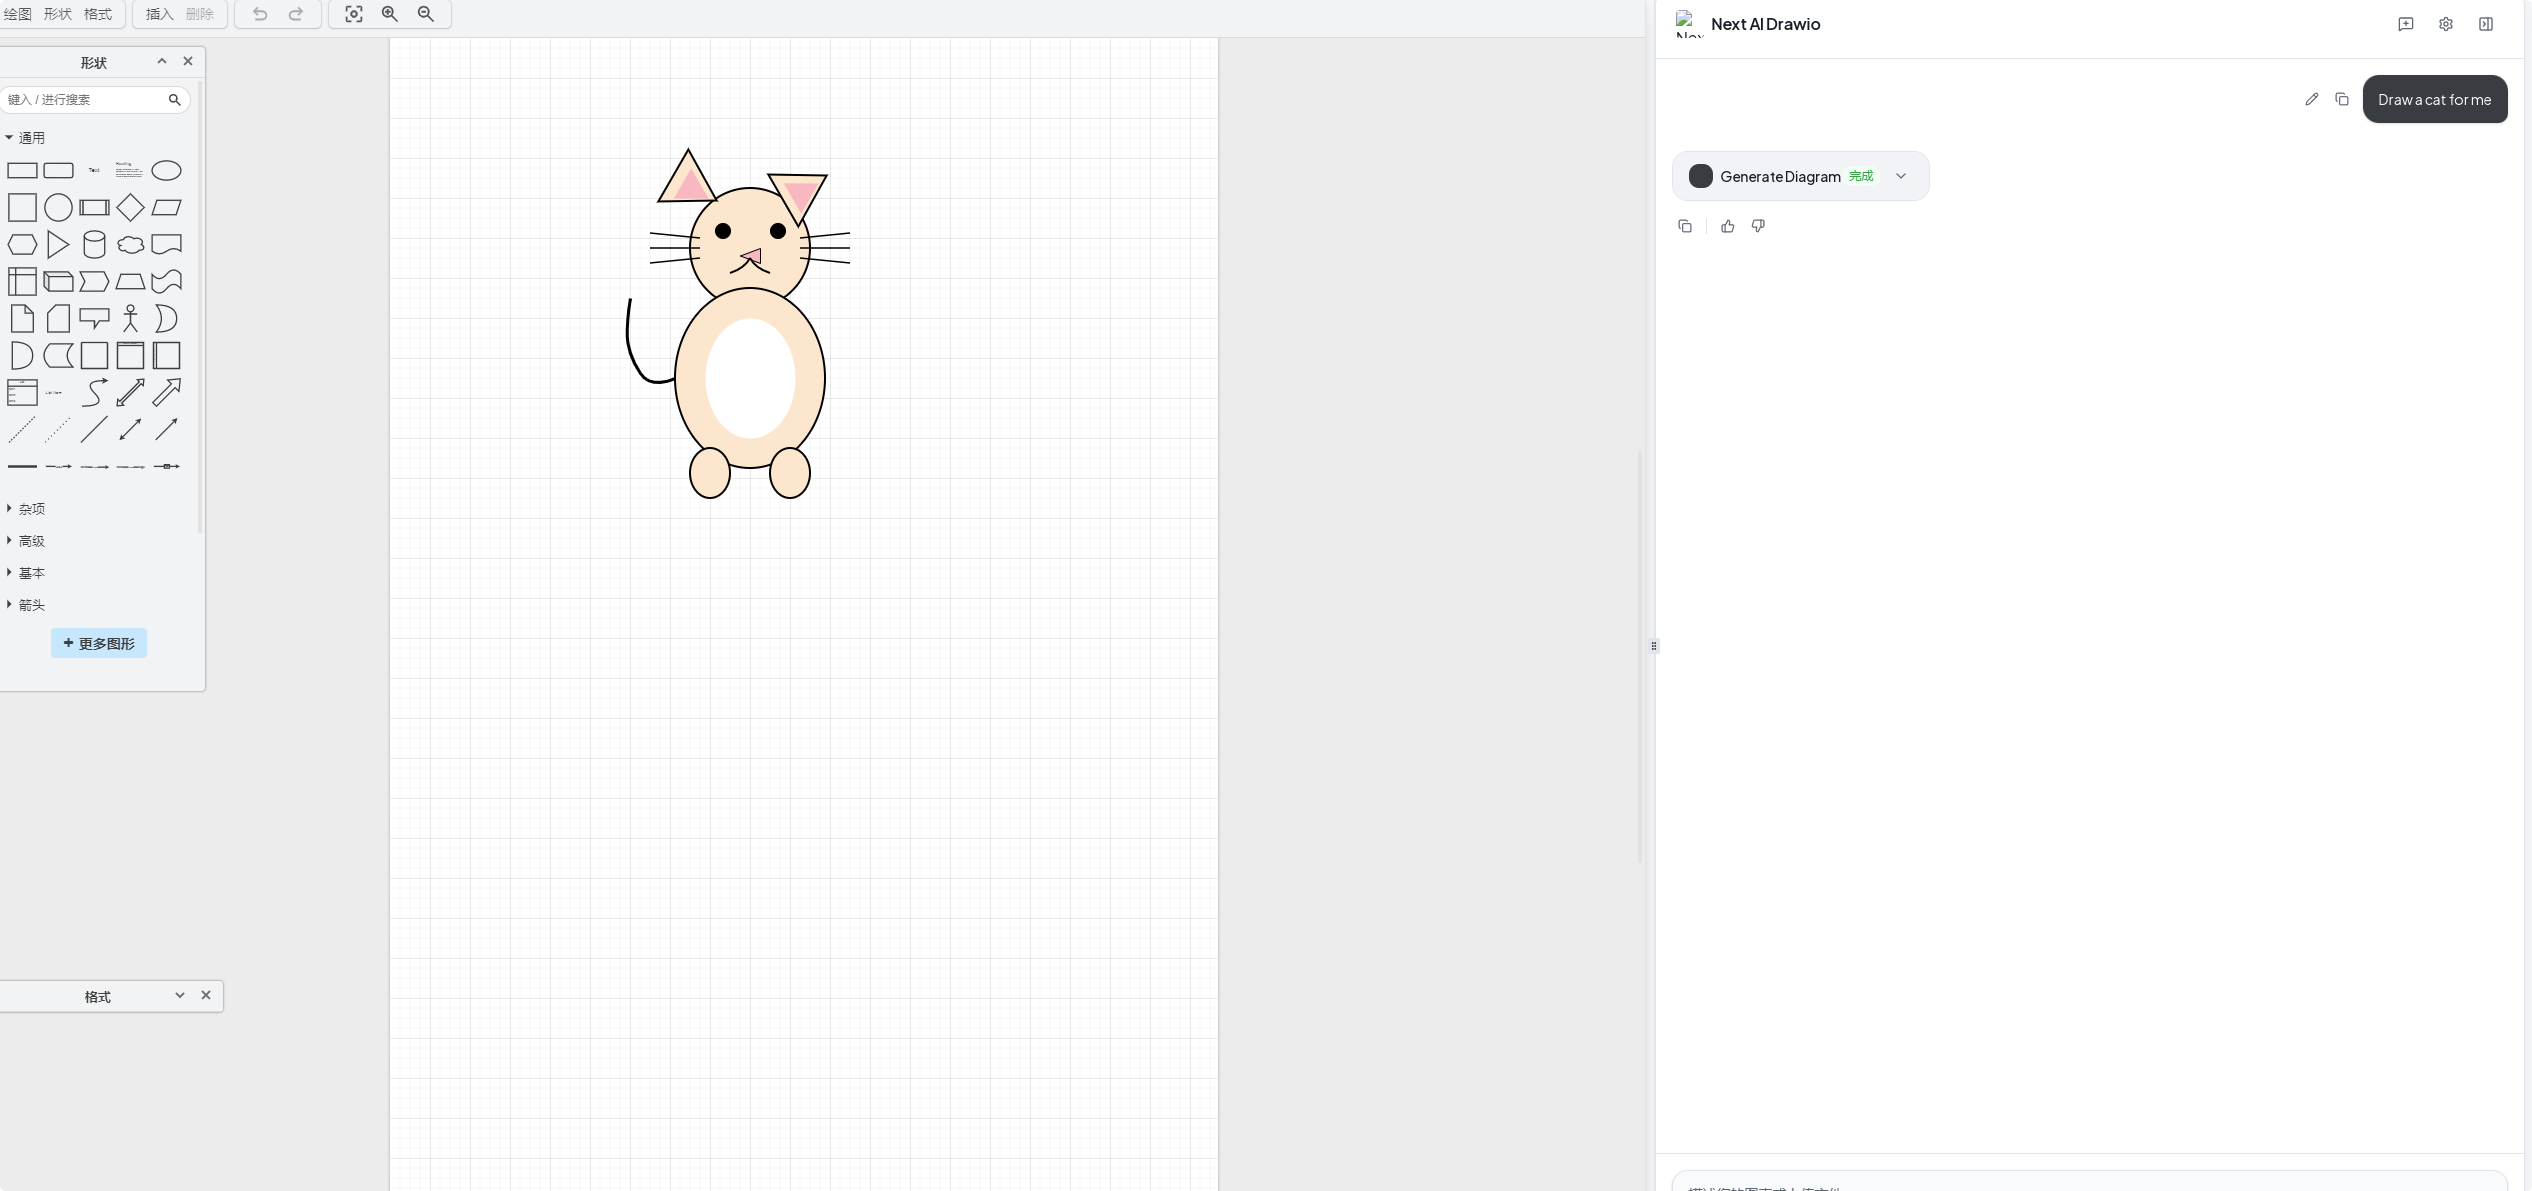Pick the actor stick figure shape
Screen dimensions: 2532x1191
point(130,319)
